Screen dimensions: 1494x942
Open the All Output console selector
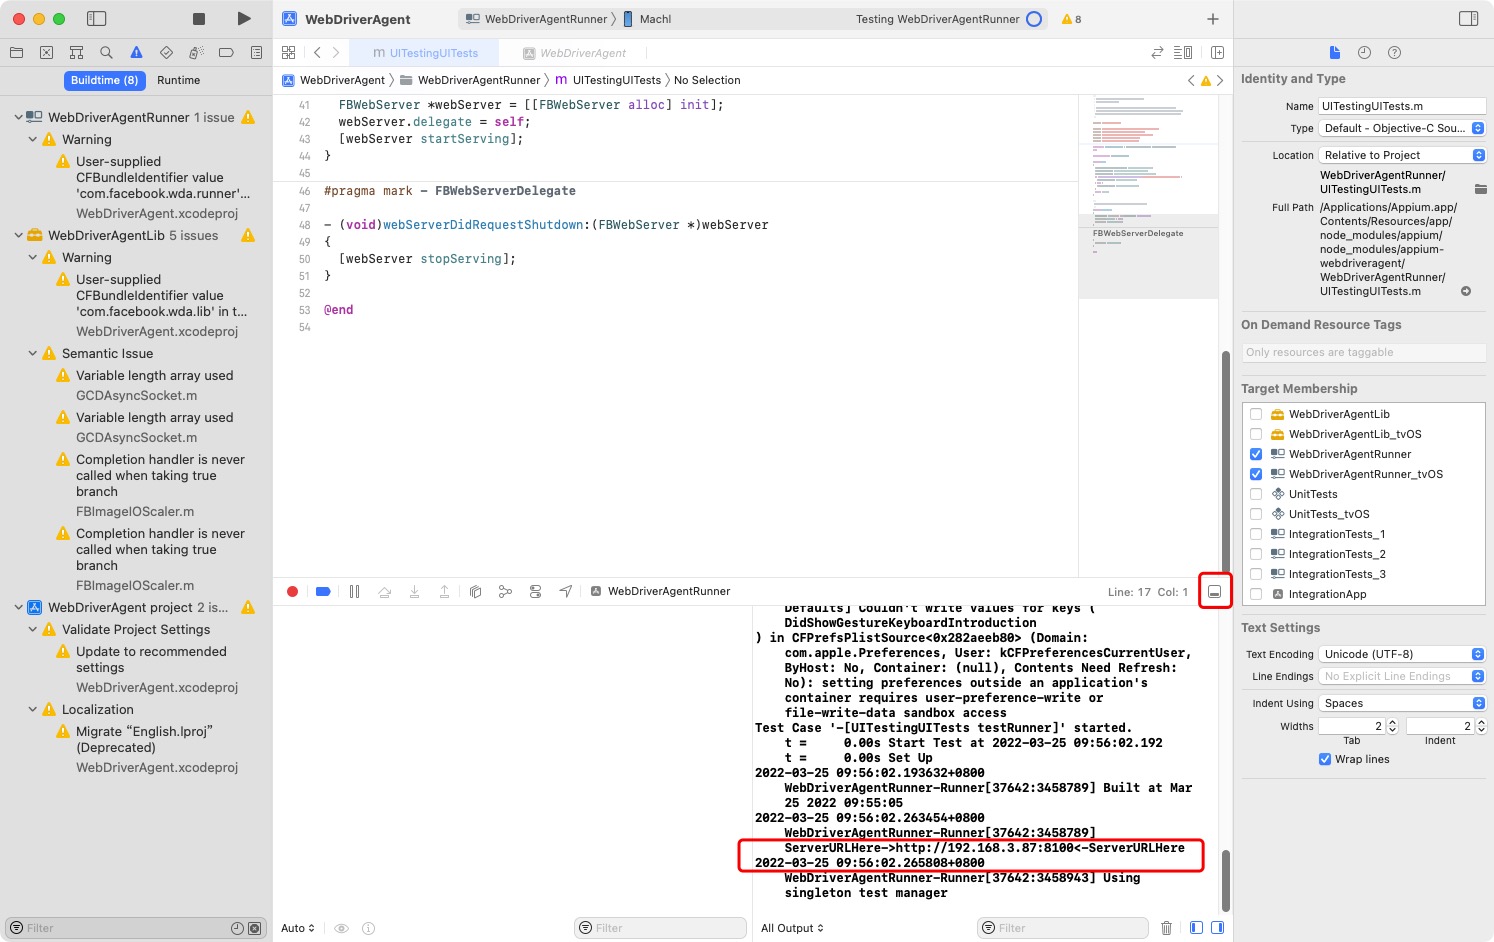click(792, 928)
